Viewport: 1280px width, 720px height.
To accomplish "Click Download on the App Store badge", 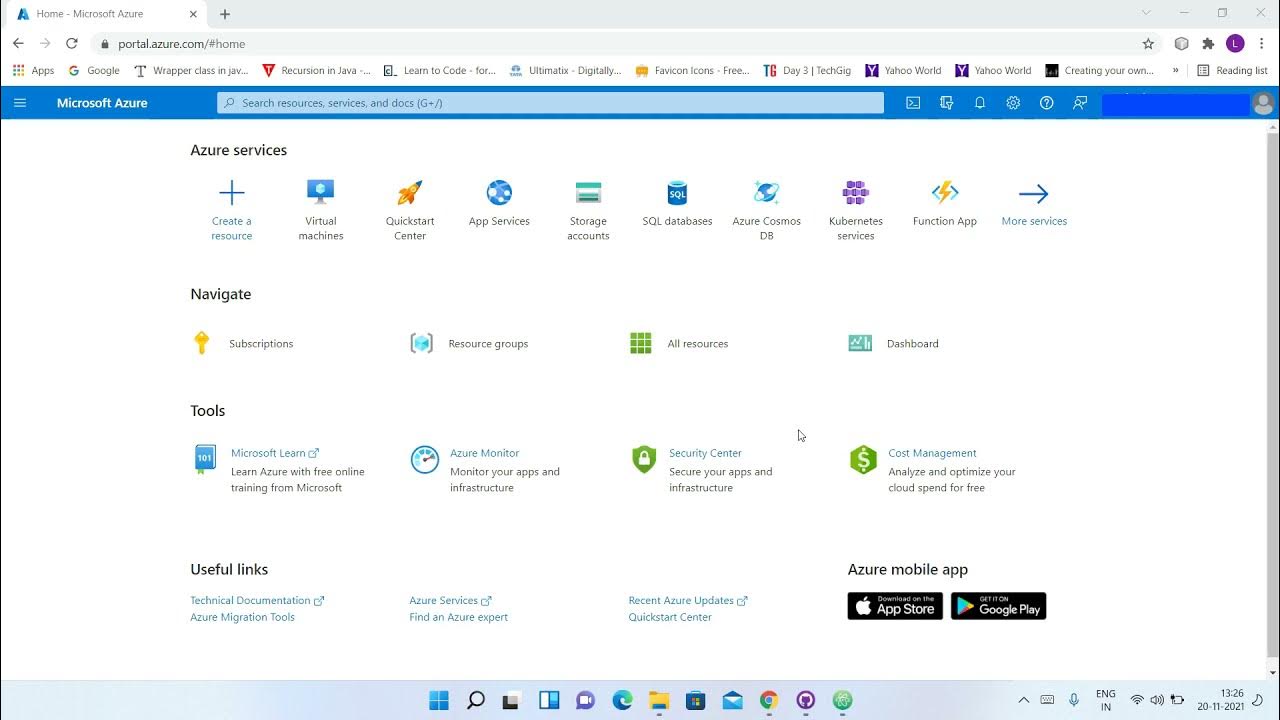I will (x=895, y=606).
